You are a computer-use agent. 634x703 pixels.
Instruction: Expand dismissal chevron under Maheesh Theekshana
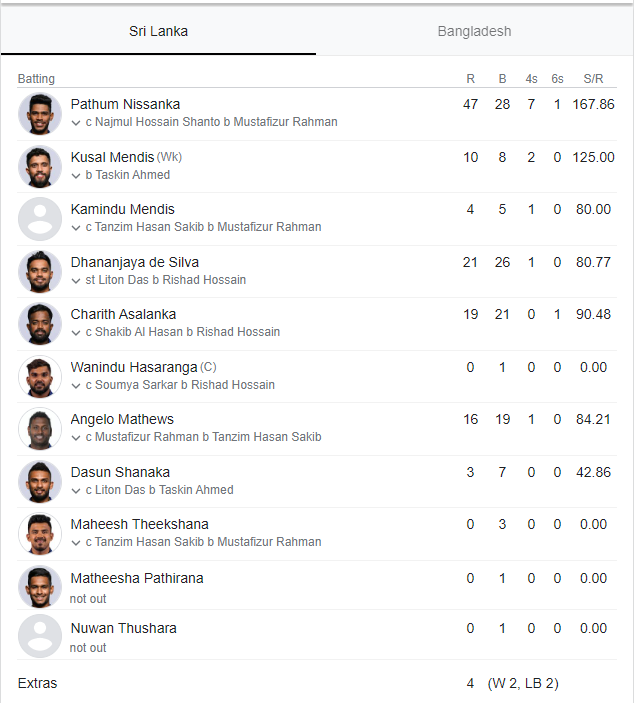point(76,543)
